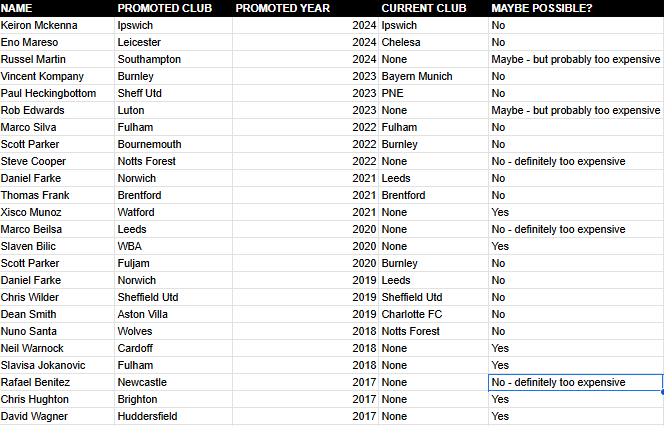Screen dimensions: 664x426
Task: Select the NAME column header cell
Action: tap(57, 8)
